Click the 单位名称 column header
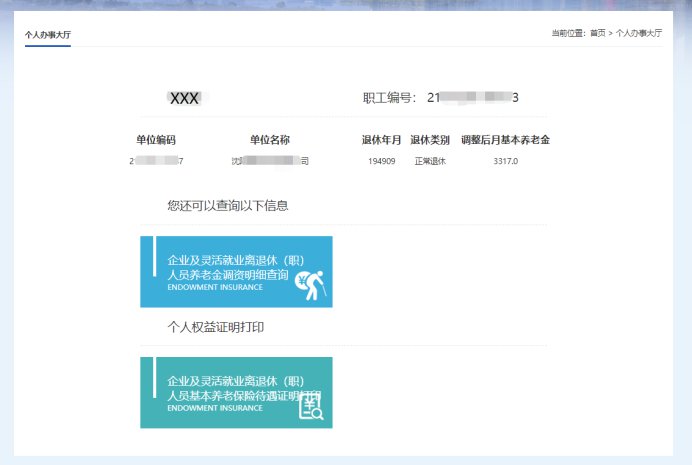692x465 pixels. coord(270,140)
